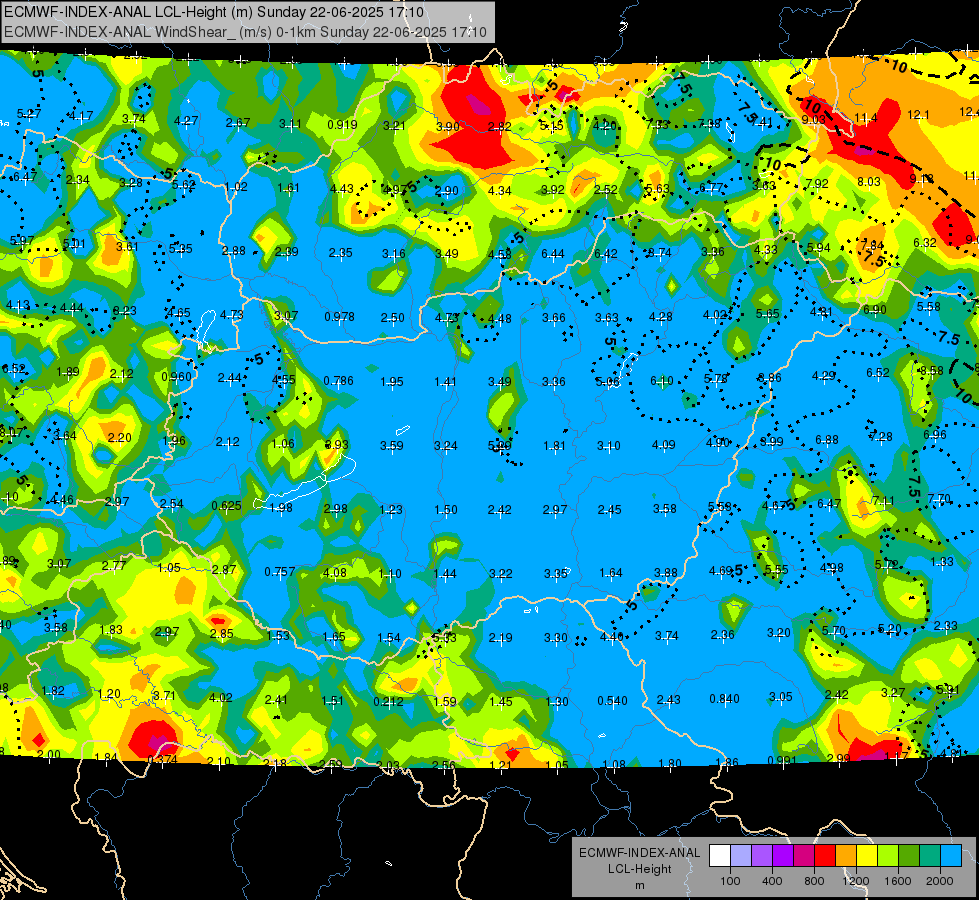Click the grid value '0.212'
This screenshot has width=979, height=900.
pos(388,702)
